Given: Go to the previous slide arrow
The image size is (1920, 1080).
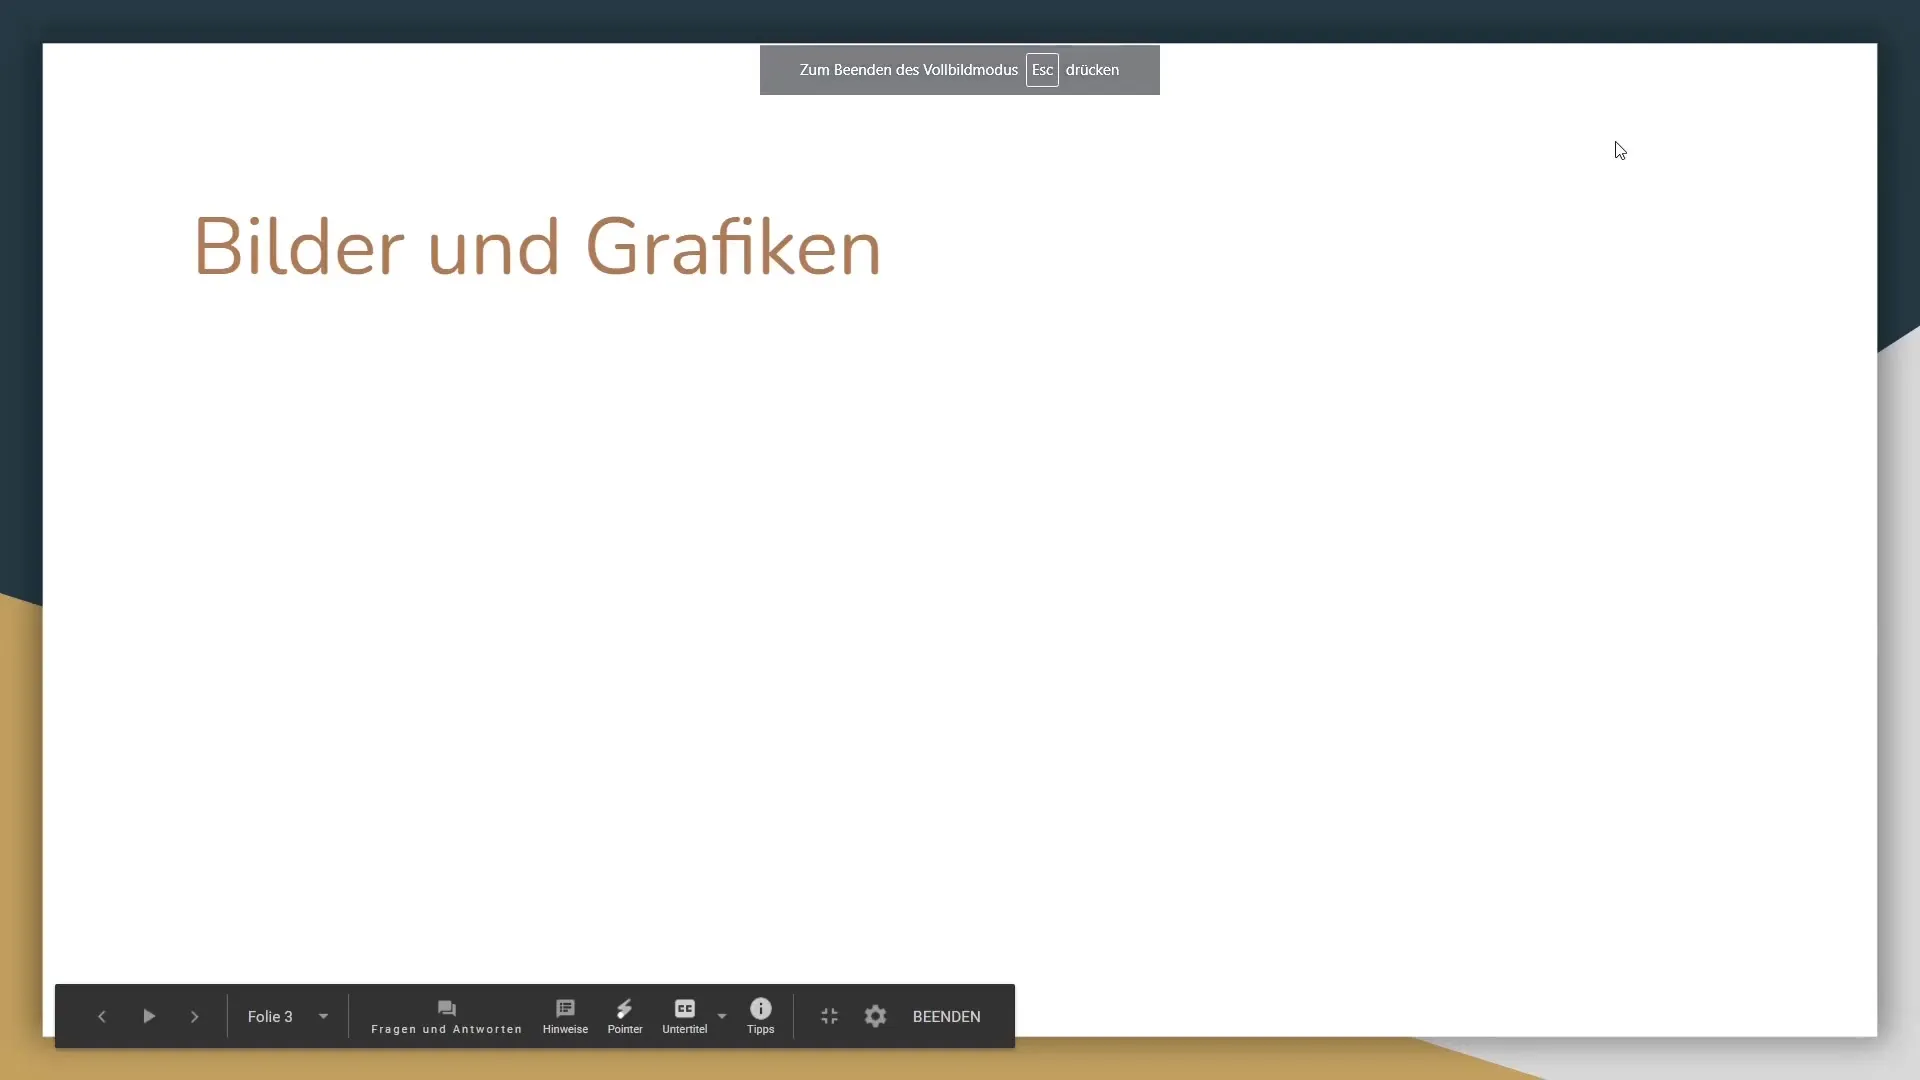Looking at the screenshot, I should 101,1016.
